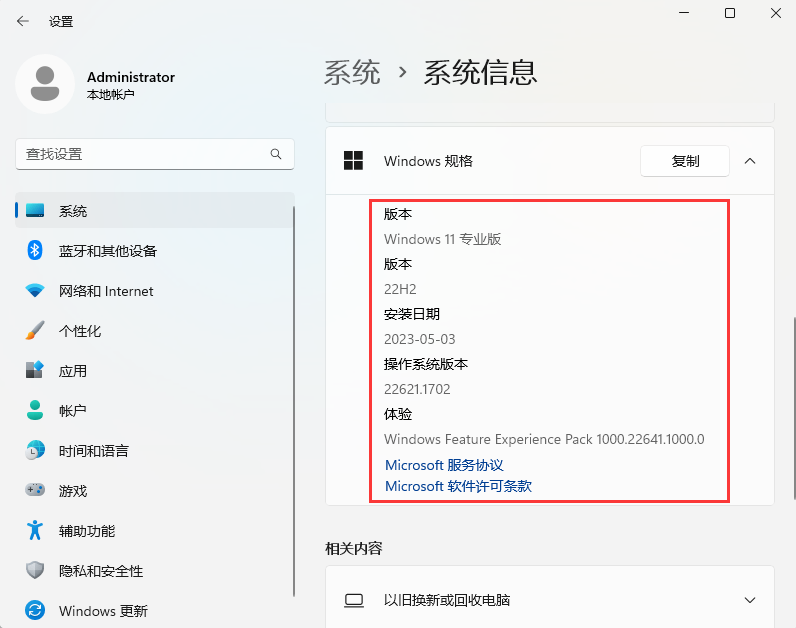This screenshot has height=628, width=796.
Task: Click the sidebar vertical scrollbar
Action: [294, 401]
